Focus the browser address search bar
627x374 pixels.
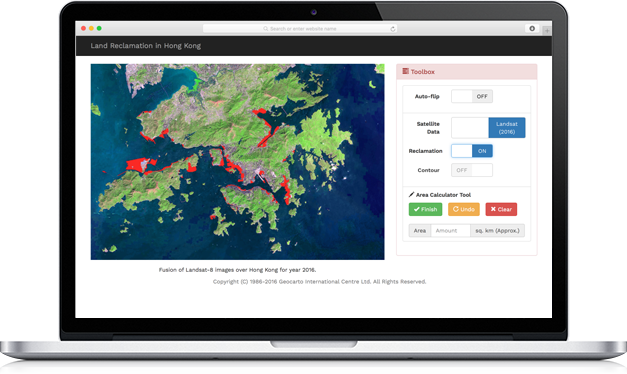click(300, 29)
